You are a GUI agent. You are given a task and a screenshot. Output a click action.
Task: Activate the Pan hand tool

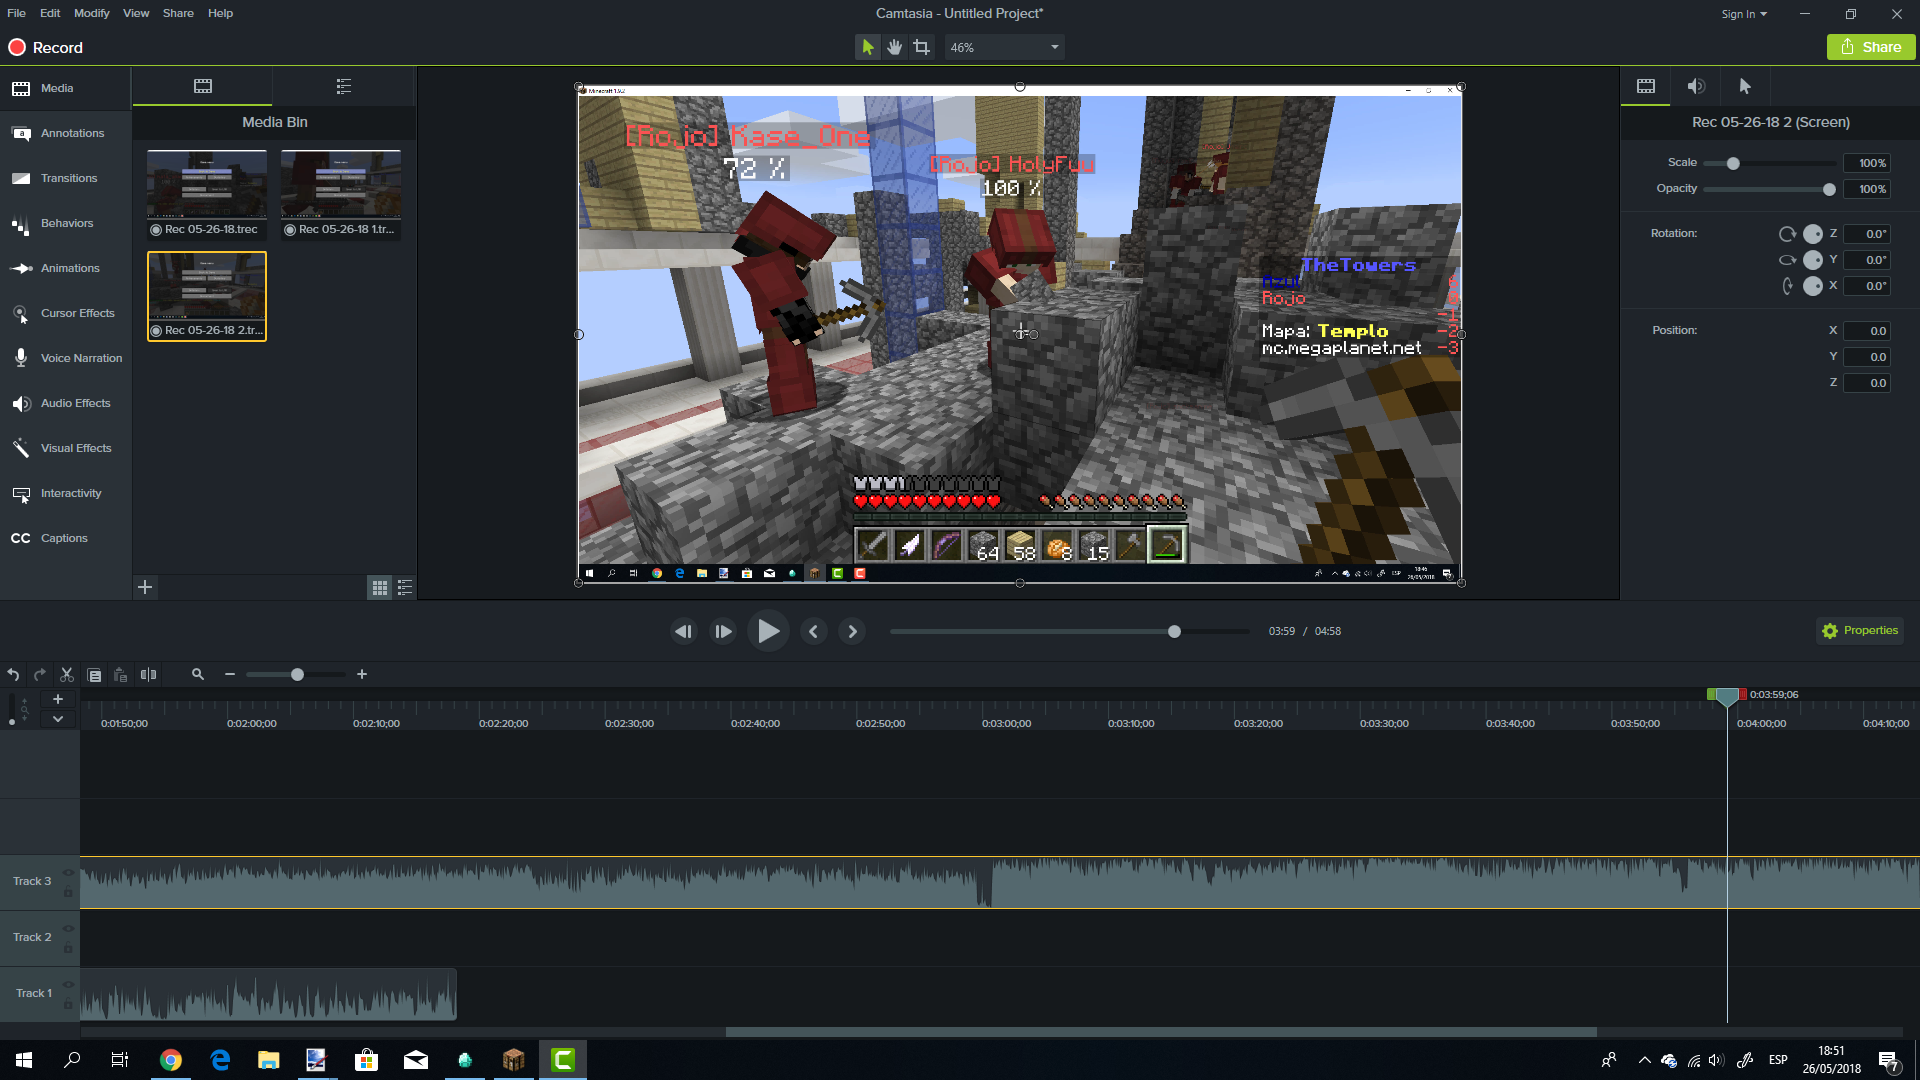pos(894,47)
